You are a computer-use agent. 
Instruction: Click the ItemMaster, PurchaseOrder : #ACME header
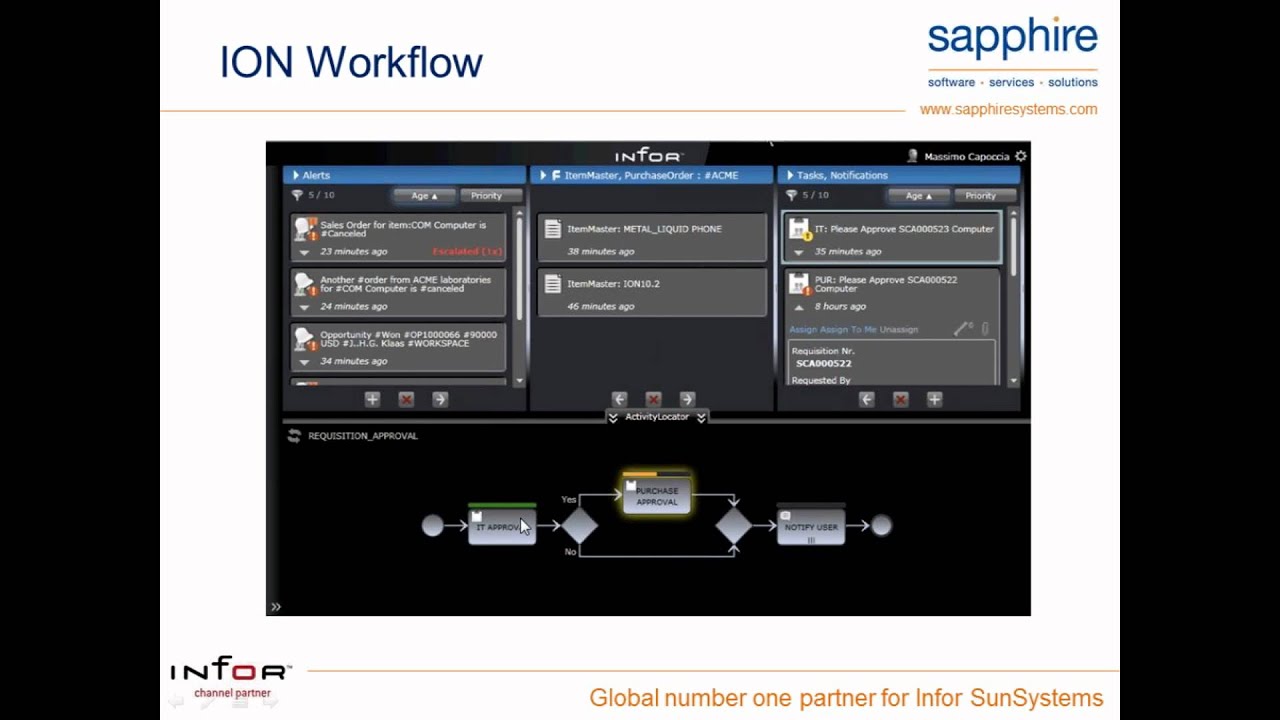[652, 175]
